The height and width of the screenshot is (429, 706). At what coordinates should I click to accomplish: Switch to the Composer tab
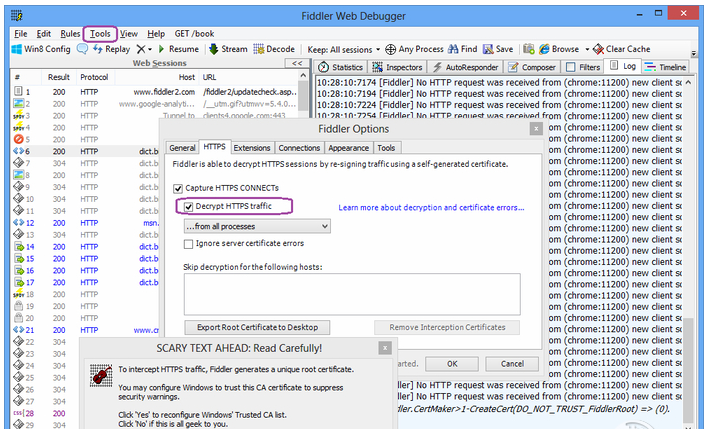tap(532, 67)
